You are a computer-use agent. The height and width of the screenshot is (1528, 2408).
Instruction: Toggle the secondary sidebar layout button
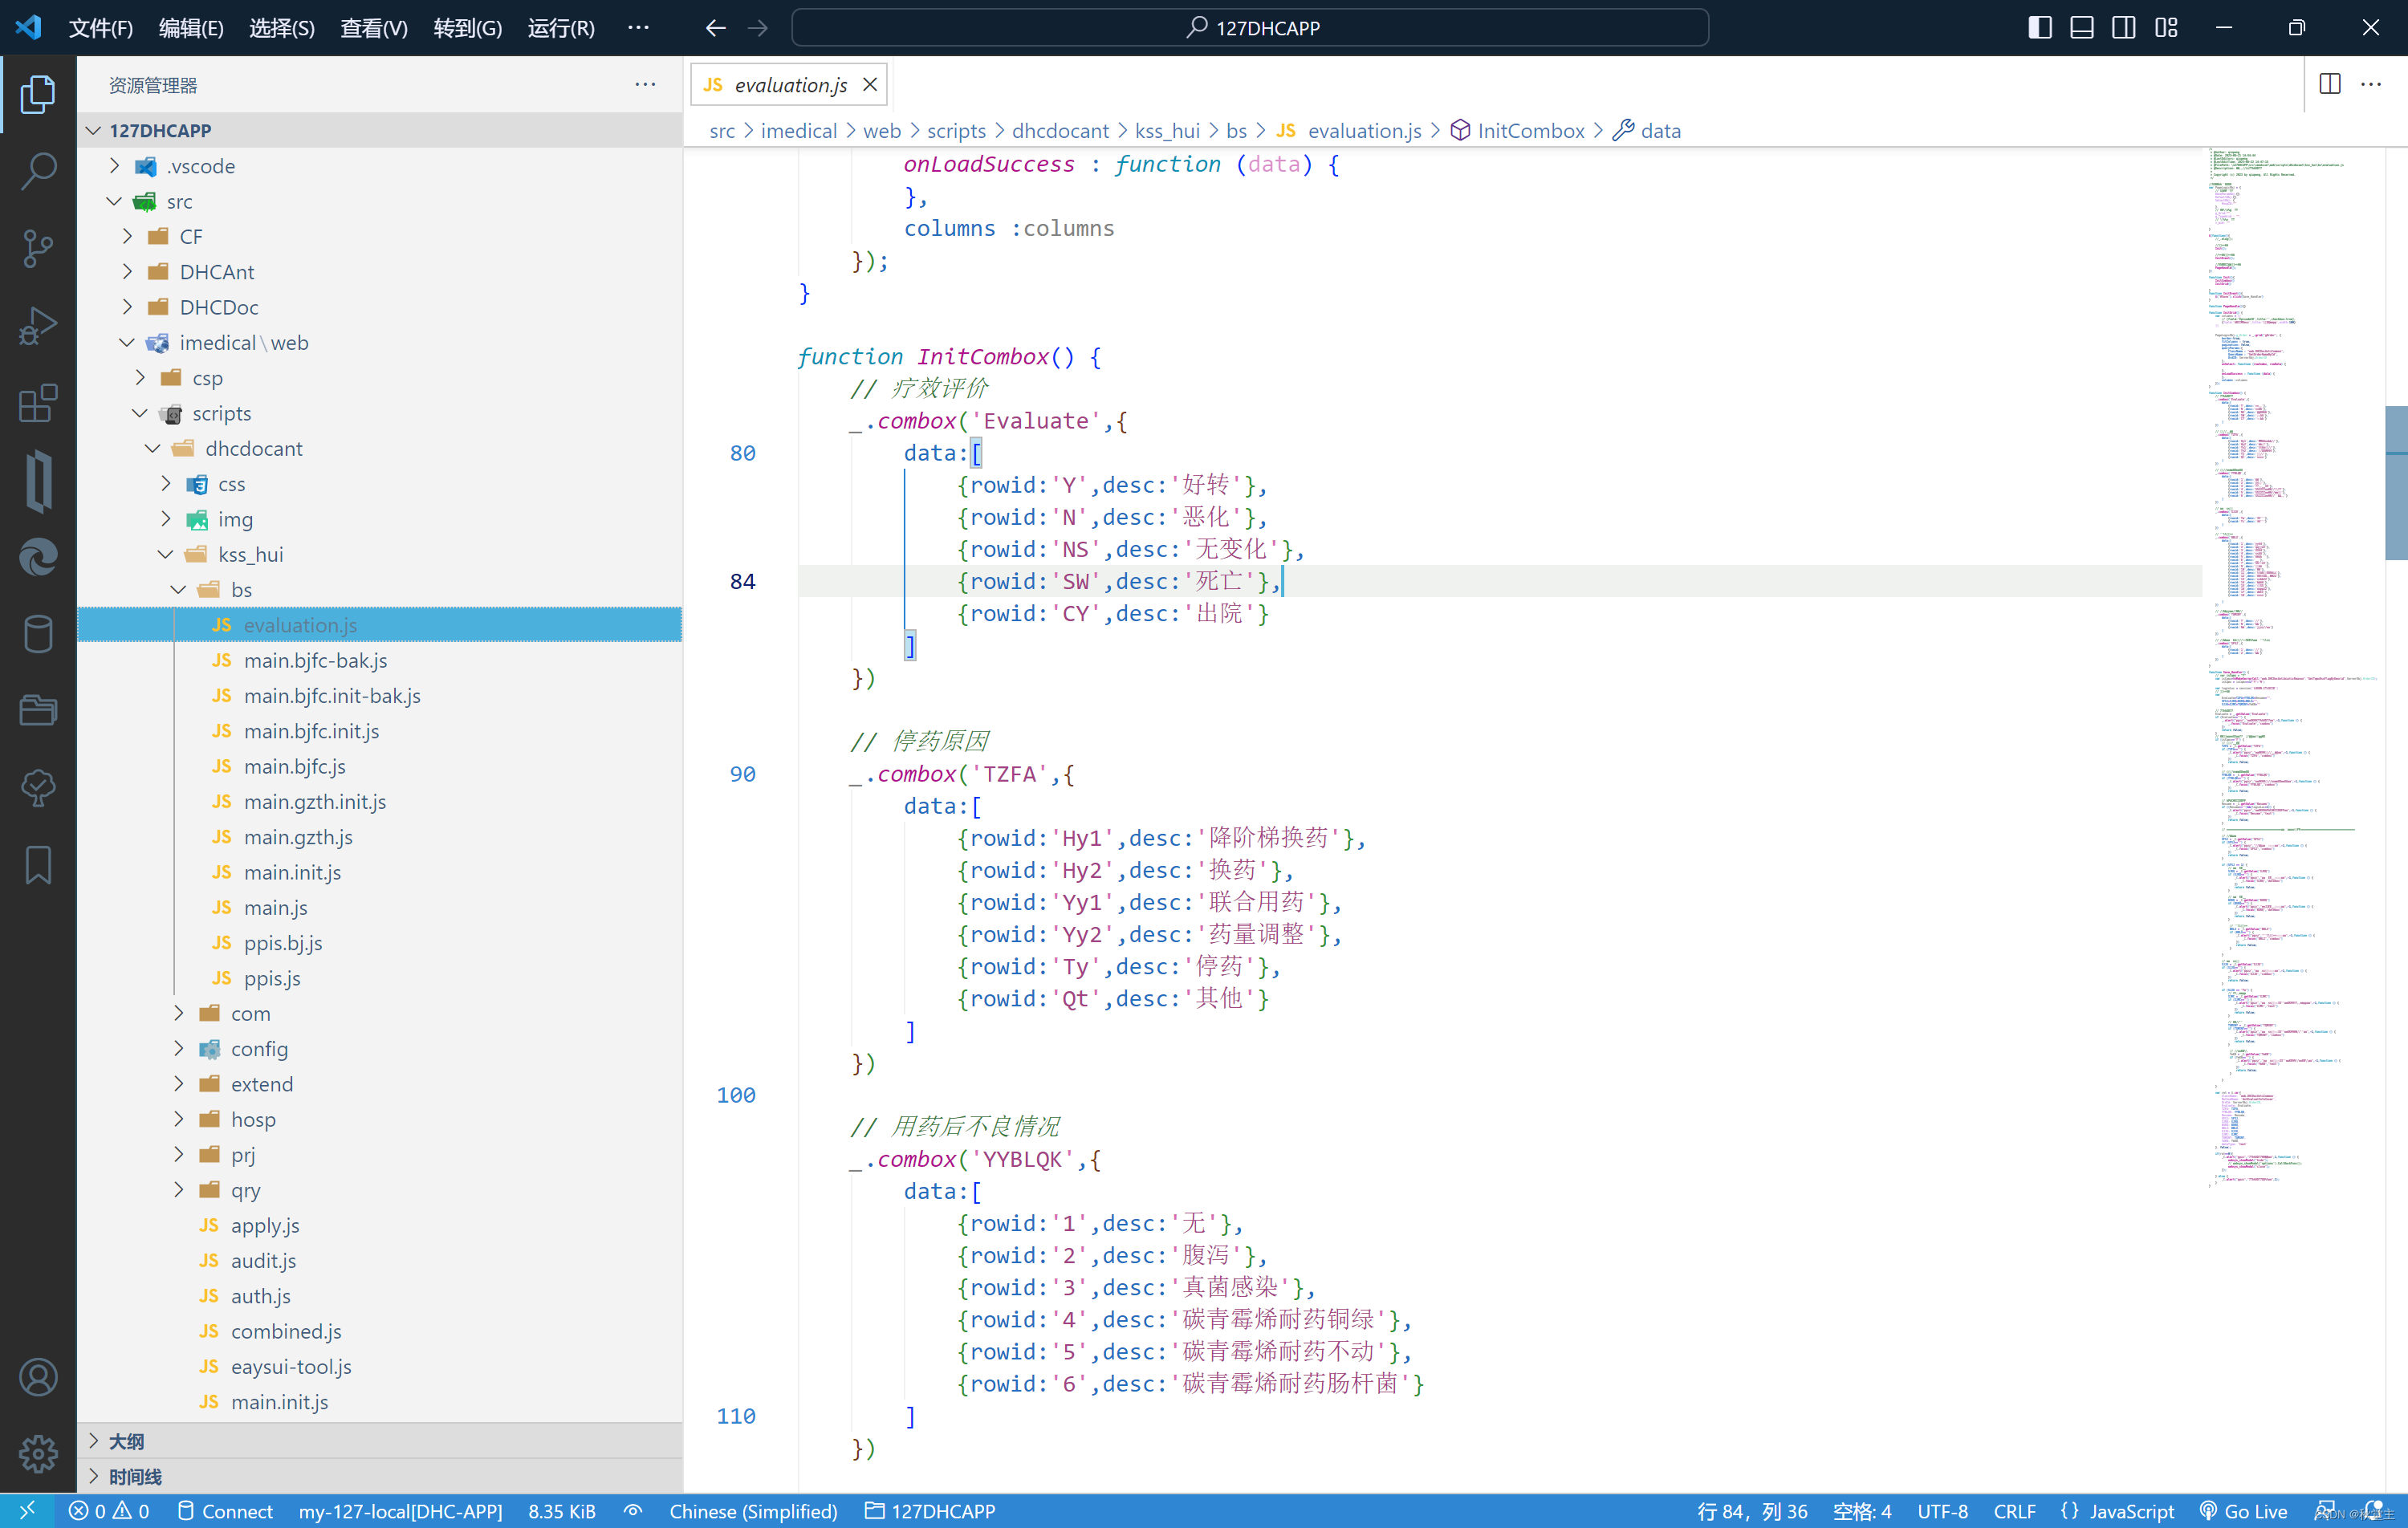coord(2124,28)
